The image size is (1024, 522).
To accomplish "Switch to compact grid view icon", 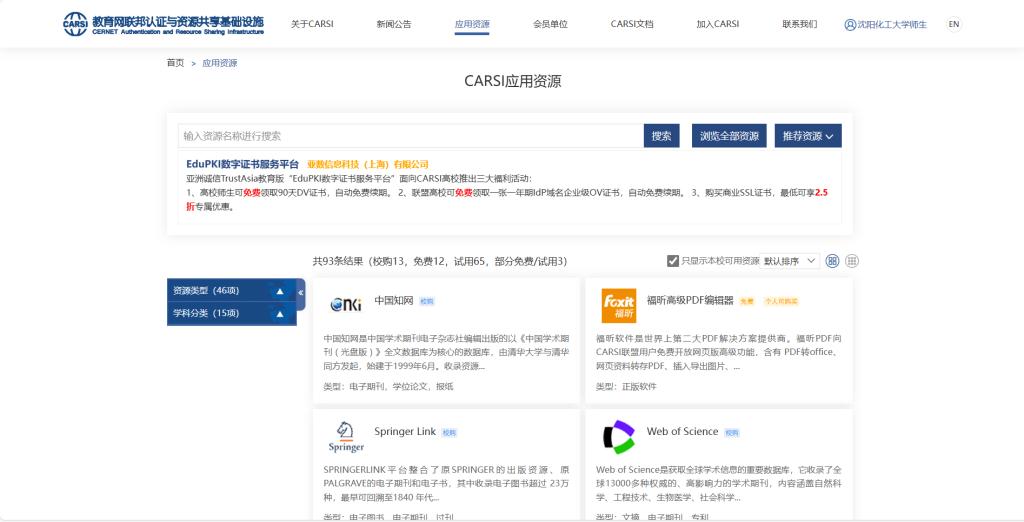I will click(852, 261).
